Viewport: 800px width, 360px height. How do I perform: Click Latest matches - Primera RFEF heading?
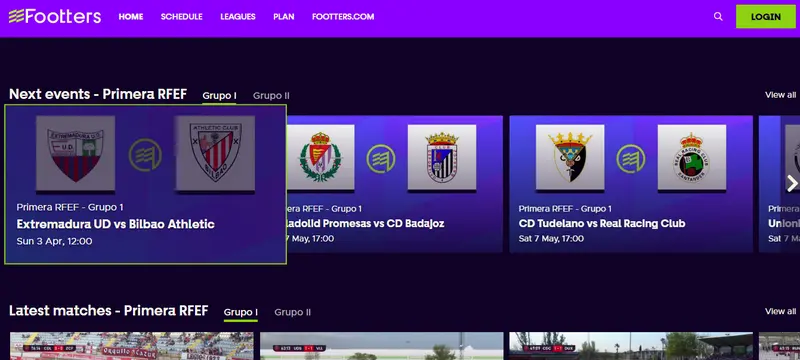109,311
